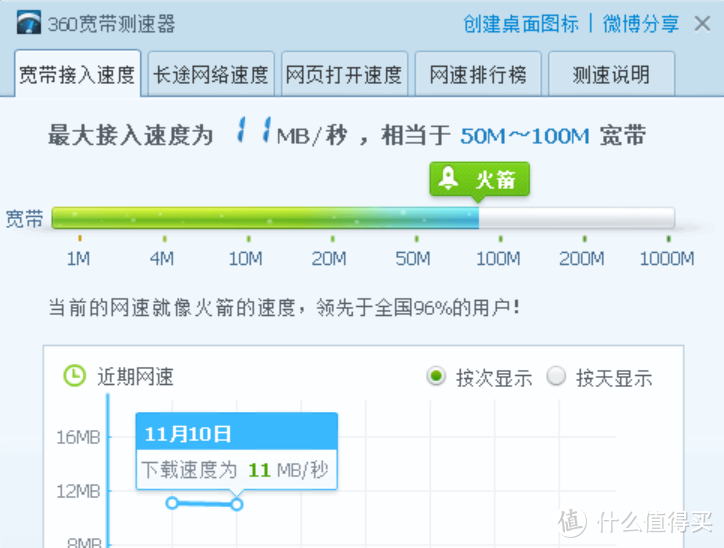Click the green bandwidth progress bar
The width and height of the screenshot is (724, 548).
(265, 218)
